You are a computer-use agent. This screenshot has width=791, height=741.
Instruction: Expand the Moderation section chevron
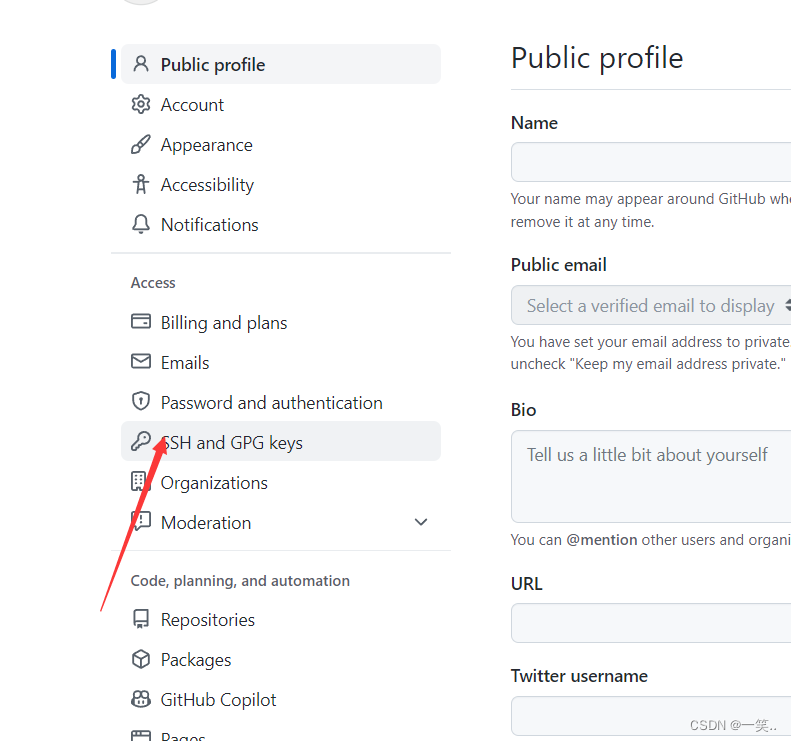421,522
